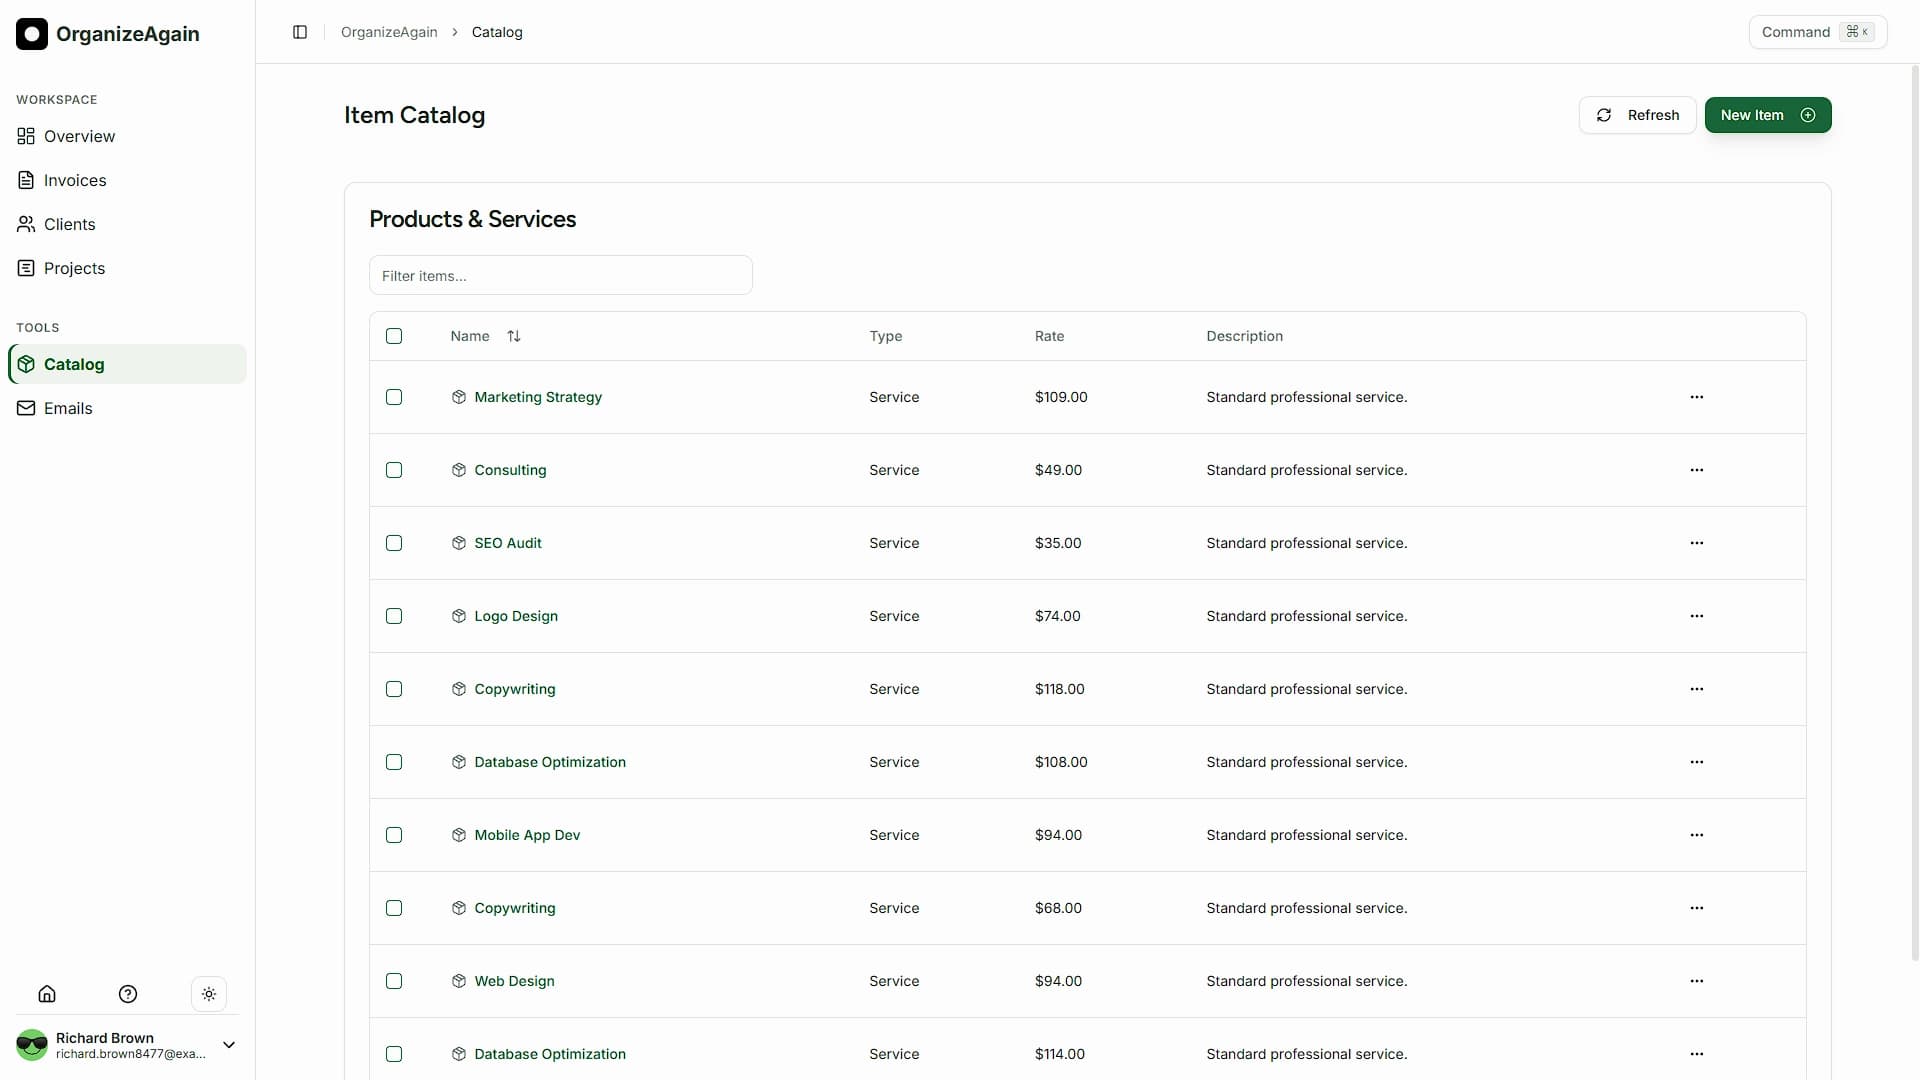Navigate to Invoices in the sidebar
The height and width of the screenshot is (1080, 1920).
[75, 180]
